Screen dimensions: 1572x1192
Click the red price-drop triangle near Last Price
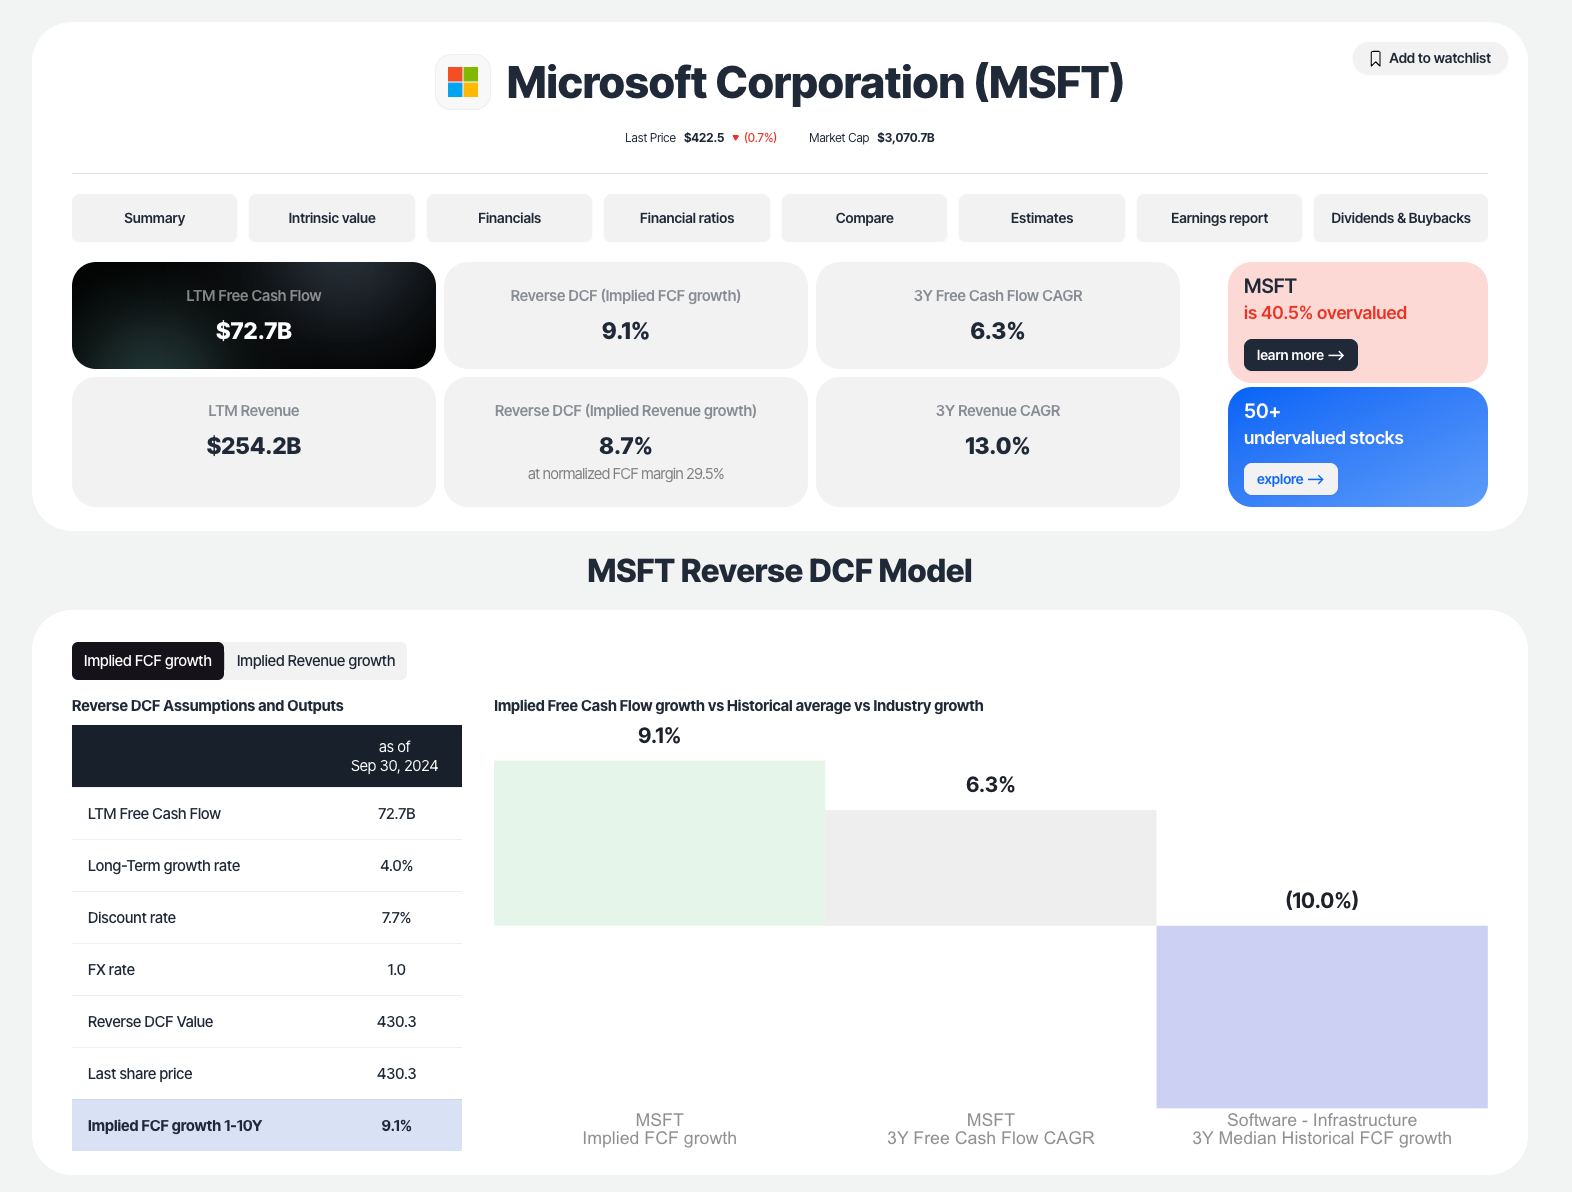pos(736,138)
